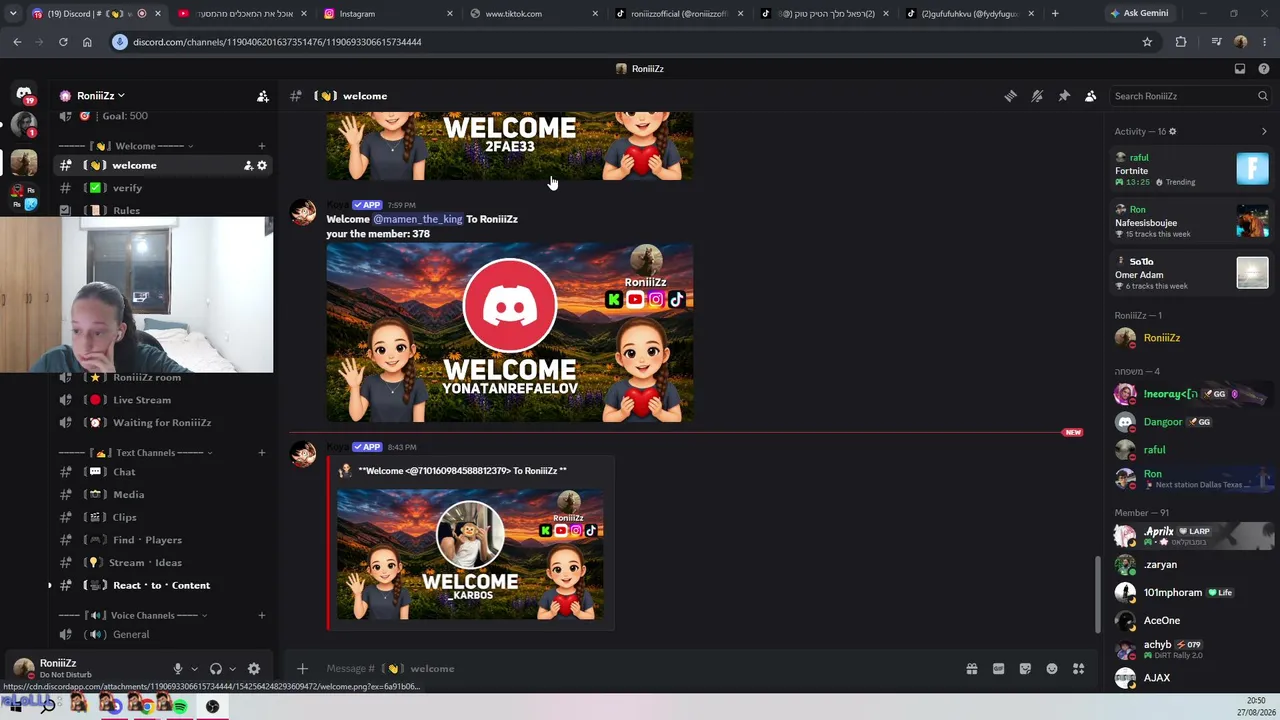
Task: Open OBS Studio from the taskbar
Action: 213,707
